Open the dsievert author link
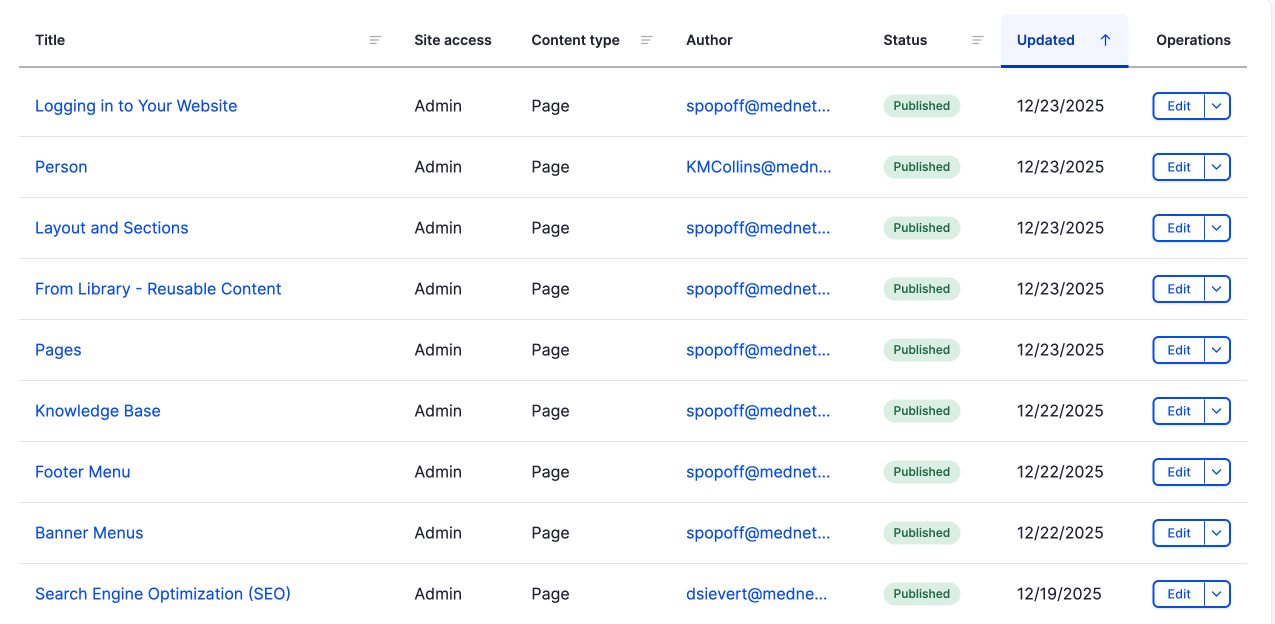The height and width of the screenshot is (624, 1275). tap(756, 594)
